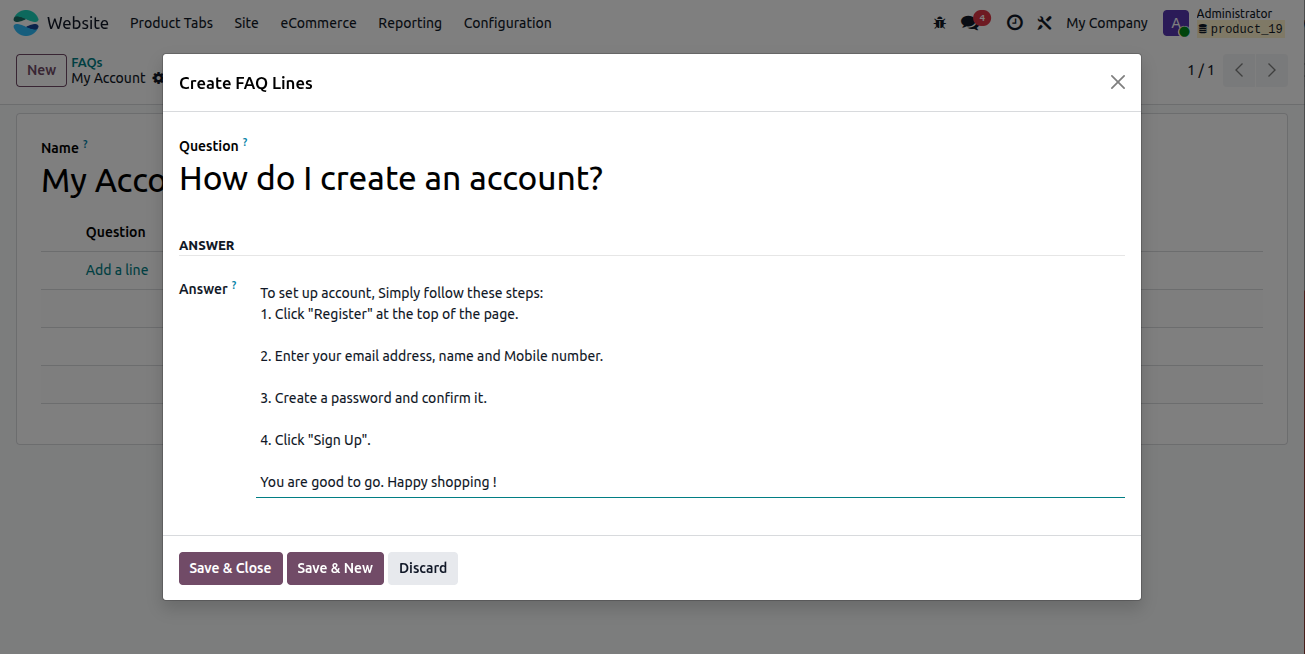Edit the question title input field

[651, 178]
